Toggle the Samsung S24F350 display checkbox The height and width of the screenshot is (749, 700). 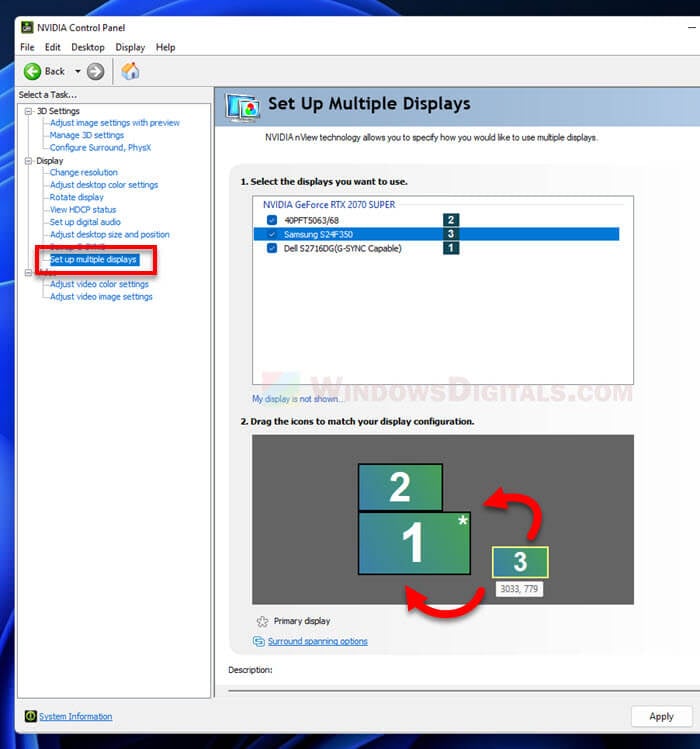[272, 234]
